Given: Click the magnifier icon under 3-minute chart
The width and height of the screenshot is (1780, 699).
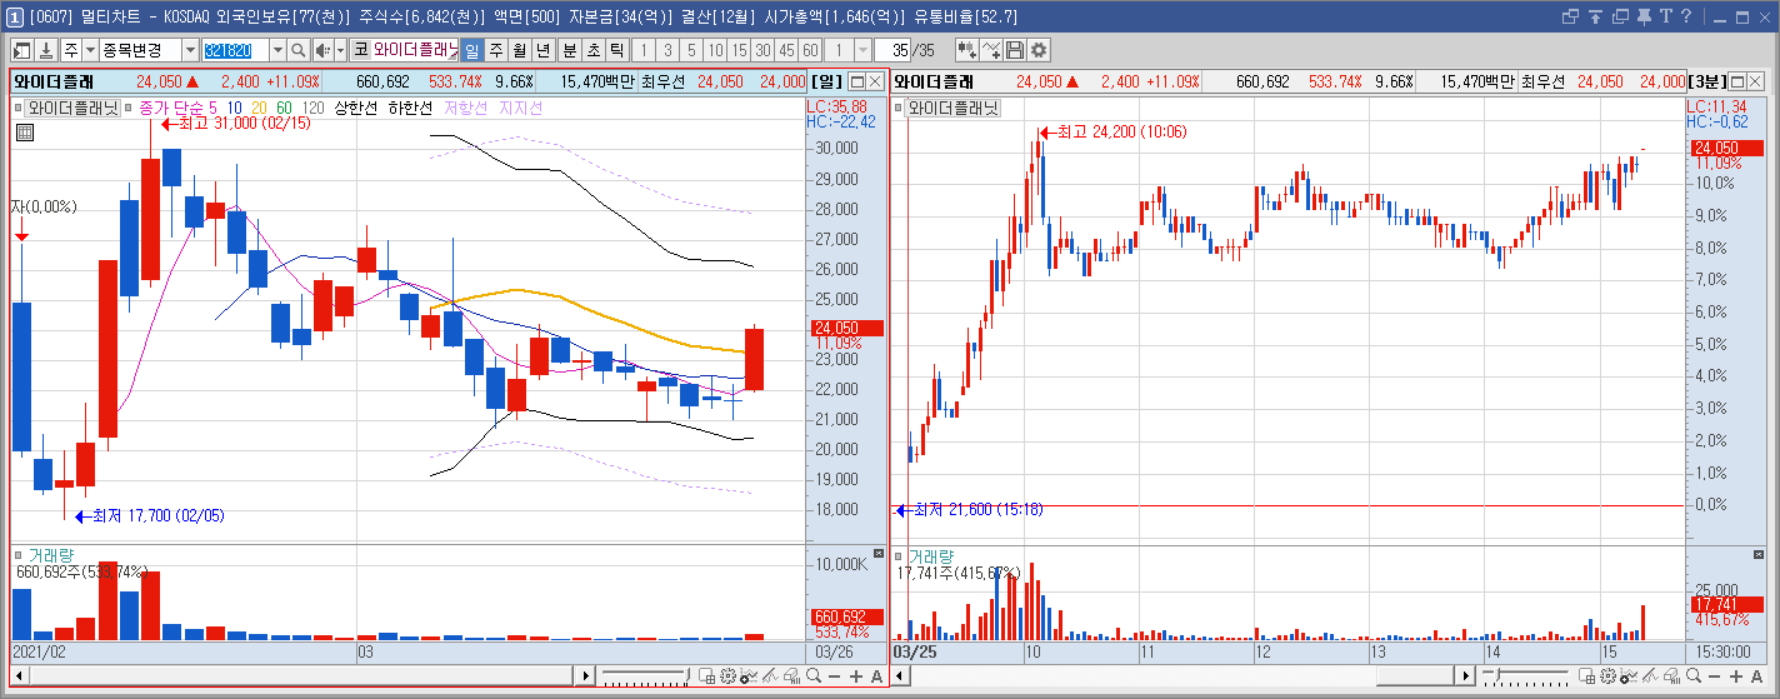Looking at the screenshot, I should tap(1694, 676).
